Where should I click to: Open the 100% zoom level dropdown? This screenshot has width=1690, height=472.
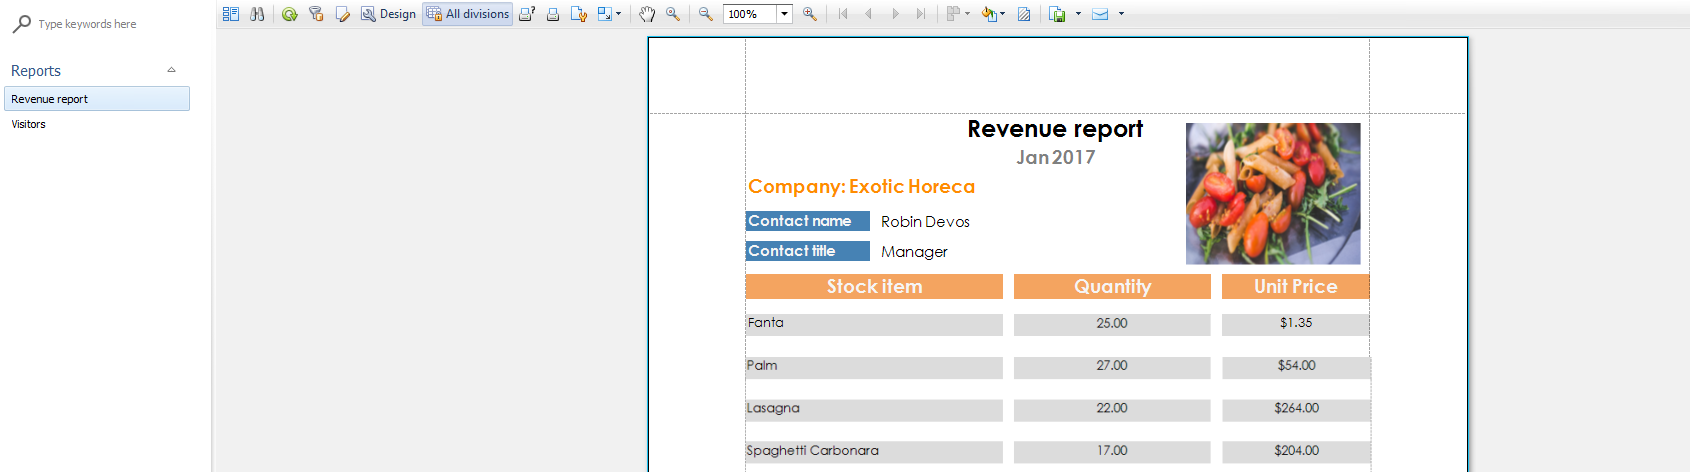coord(785,14)
